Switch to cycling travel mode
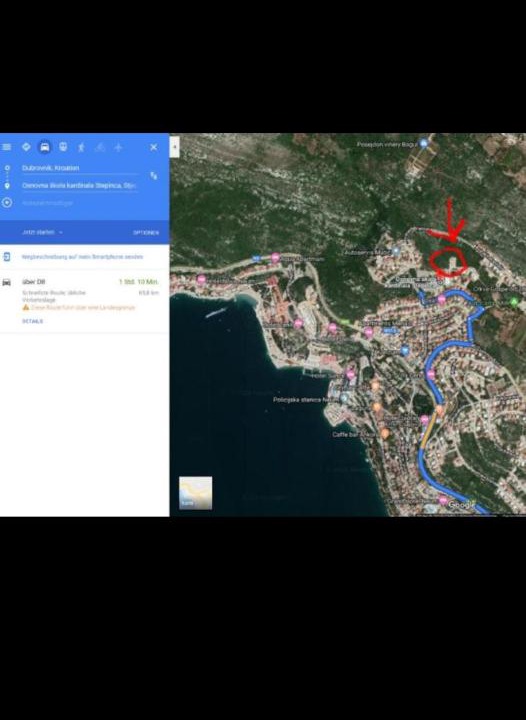 pos(100,147)
